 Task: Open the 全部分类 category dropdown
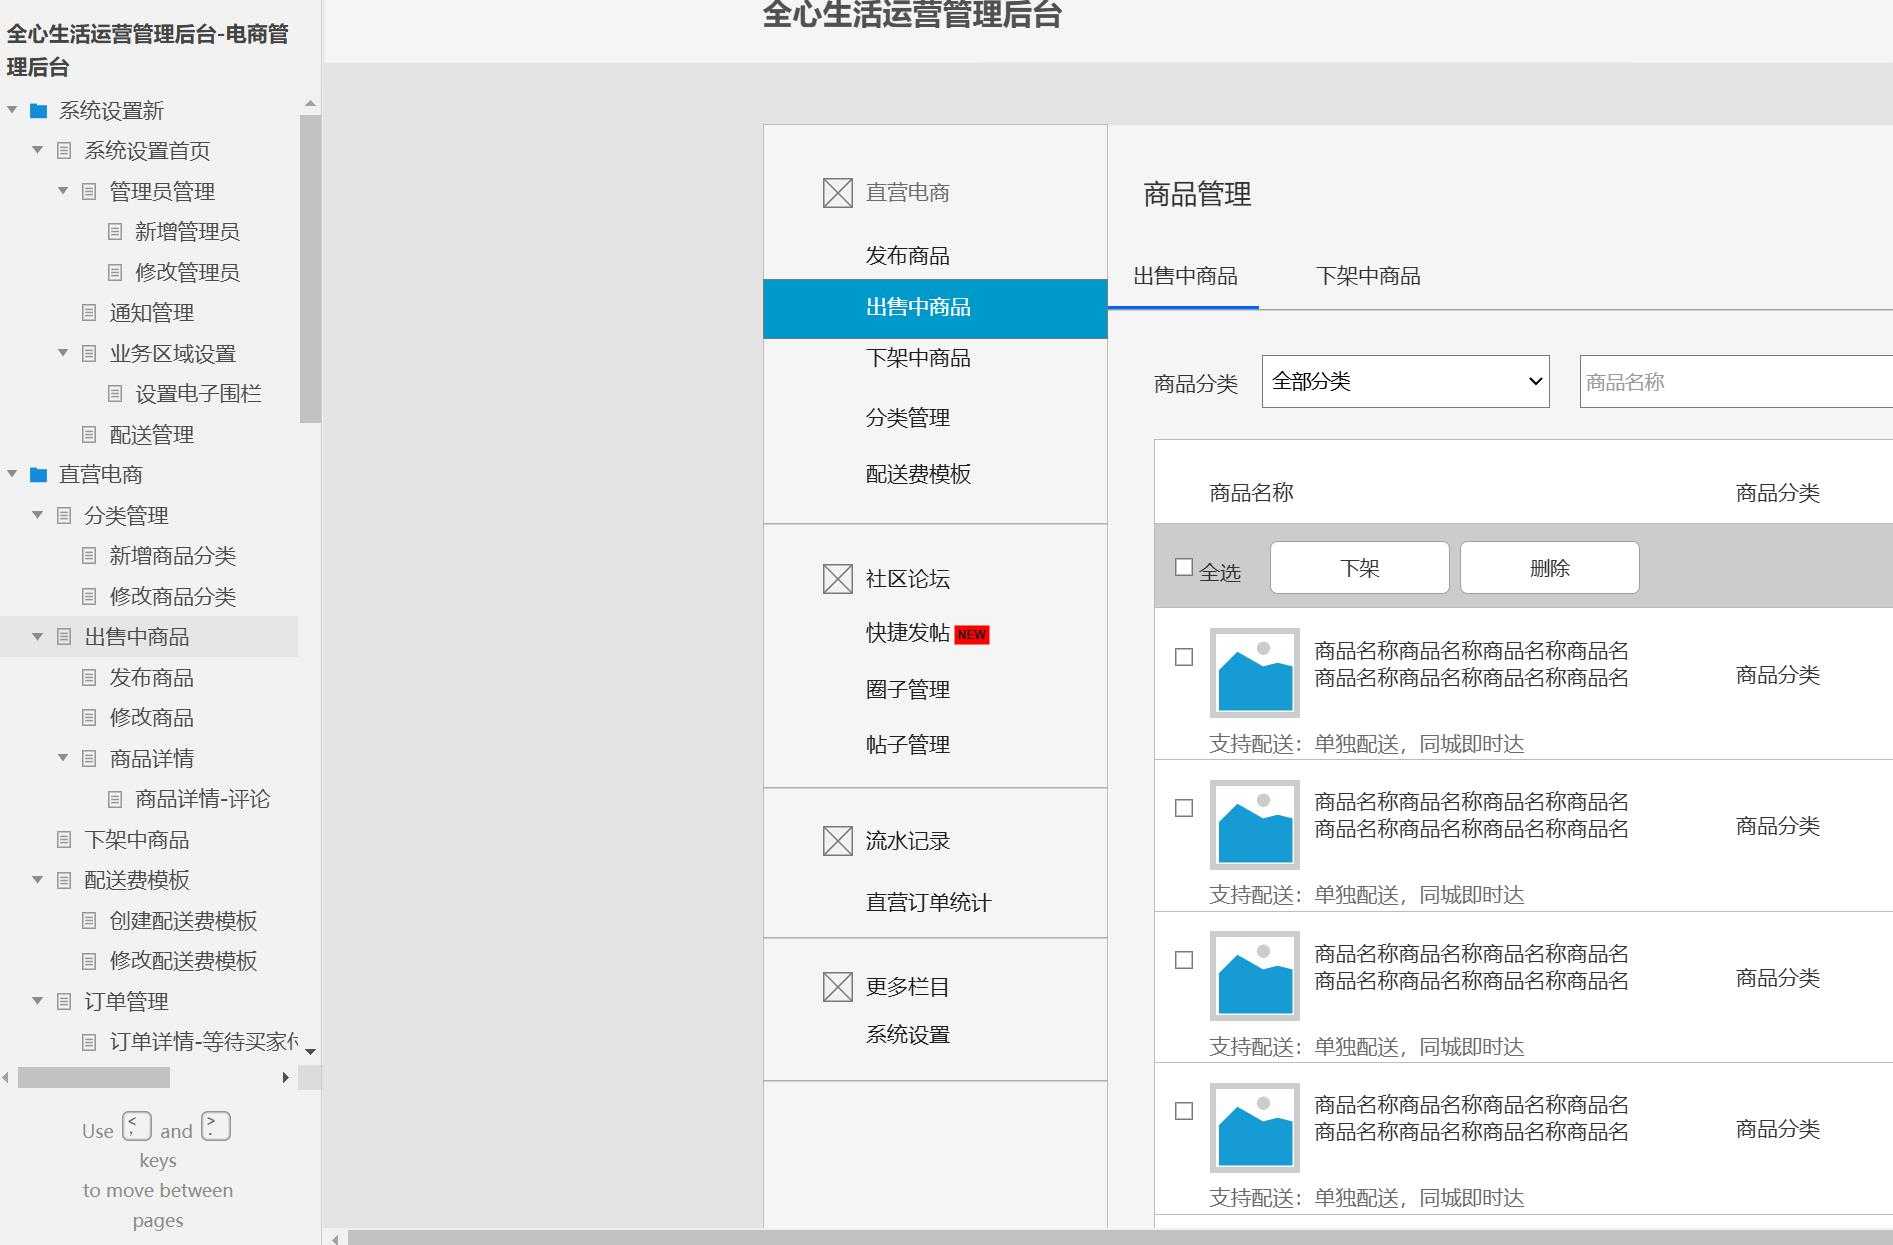(x=1404, y=381)
